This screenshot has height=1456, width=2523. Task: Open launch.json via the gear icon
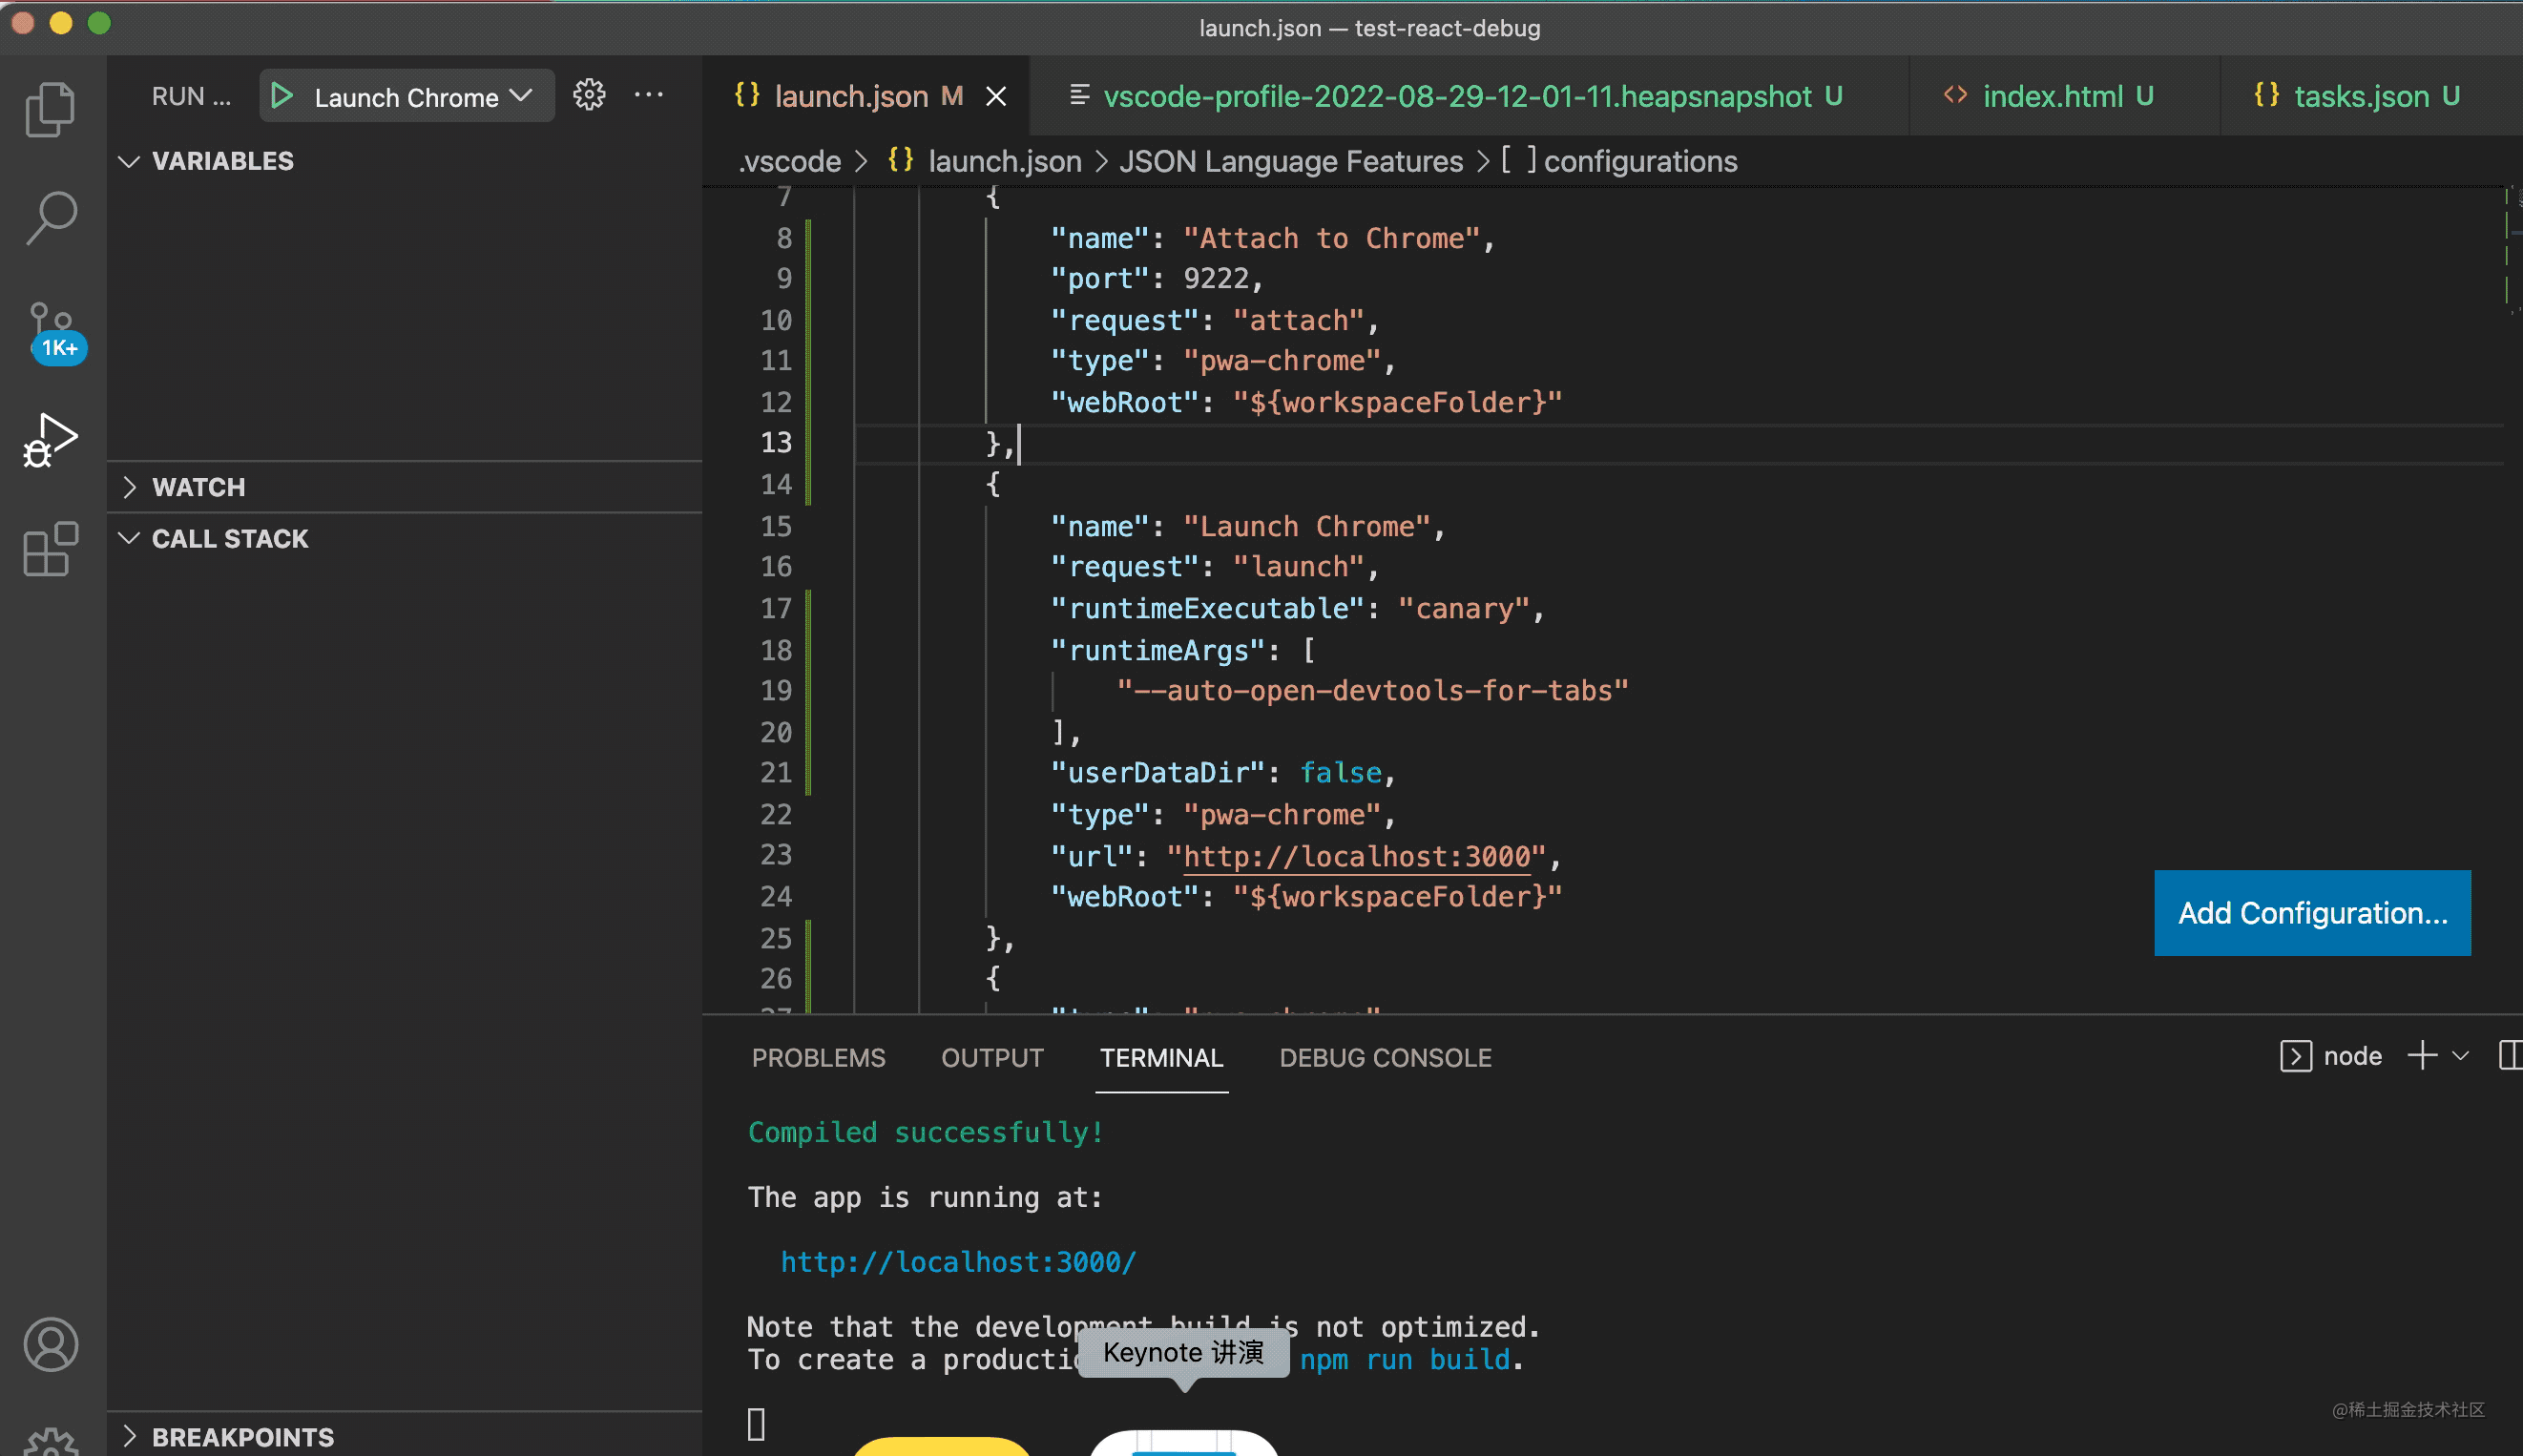click(x=589, y=96)
